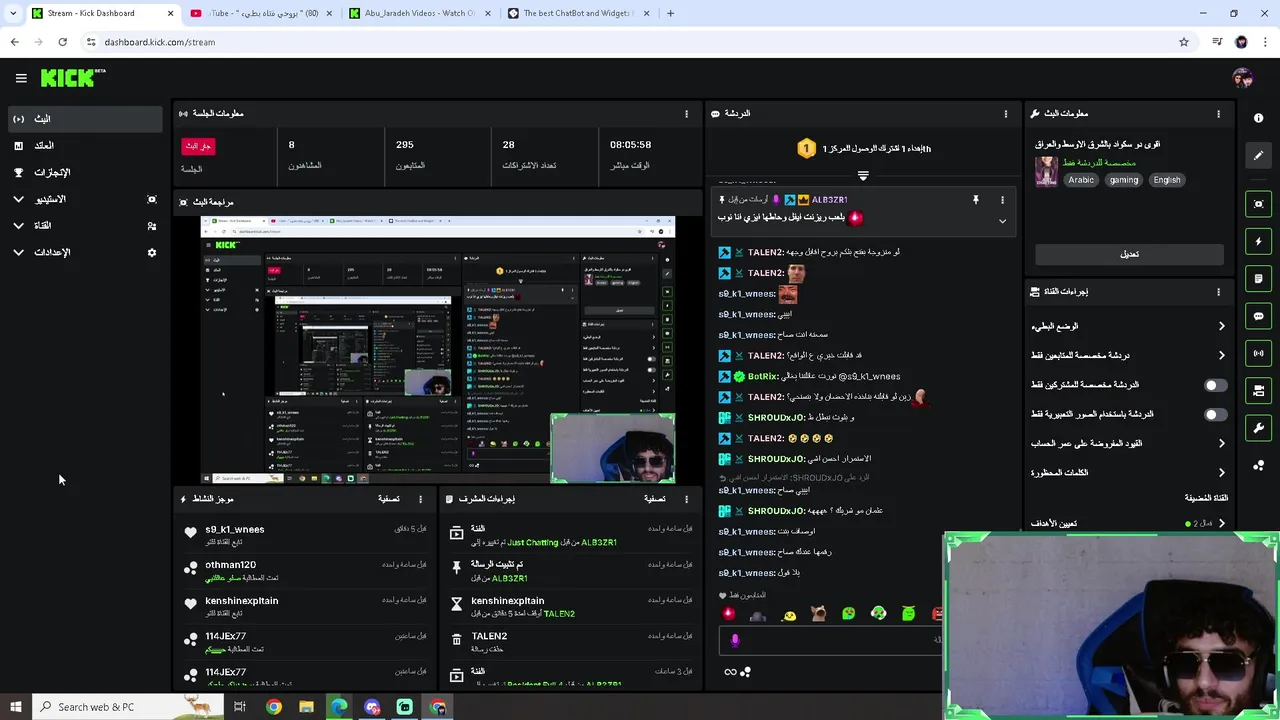
Task: Open the hamburger menu beside KICK logo
Action: 21,78
